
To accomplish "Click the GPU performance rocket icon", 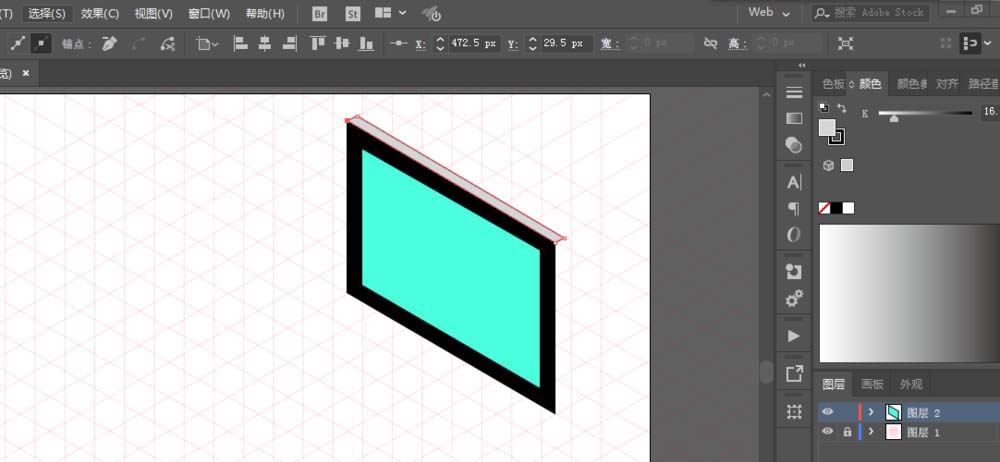I will (432, 13).
